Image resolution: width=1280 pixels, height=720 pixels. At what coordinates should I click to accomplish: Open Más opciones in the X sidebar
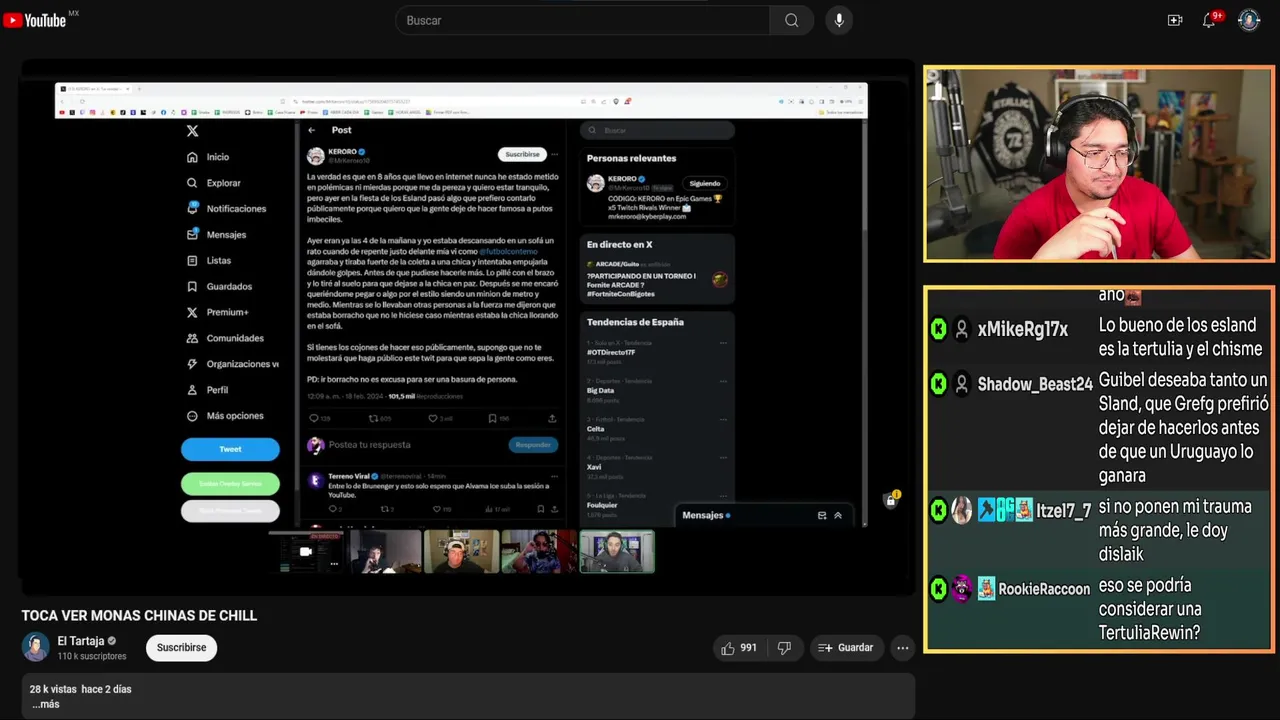225,416
